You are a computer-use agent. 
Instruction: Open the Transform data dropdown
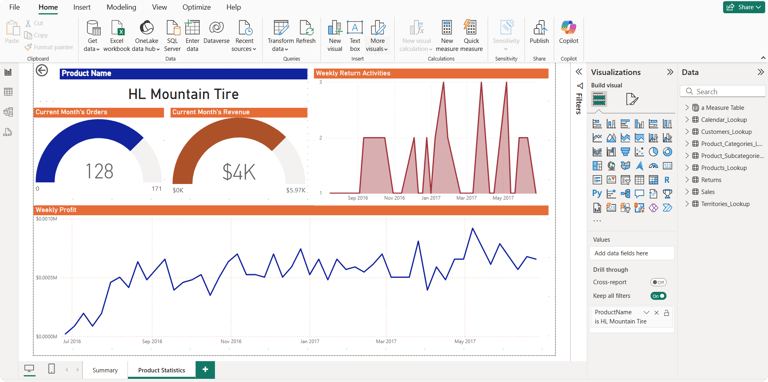tap(281, 36)
